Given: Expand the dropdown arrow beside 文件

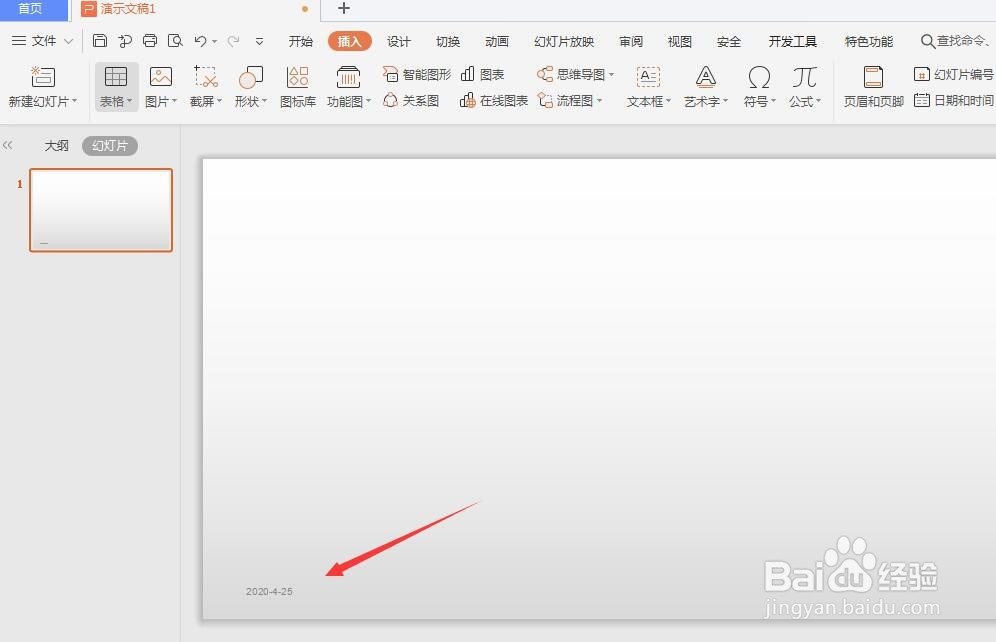Looking at the screenshot, I should 69,41.
